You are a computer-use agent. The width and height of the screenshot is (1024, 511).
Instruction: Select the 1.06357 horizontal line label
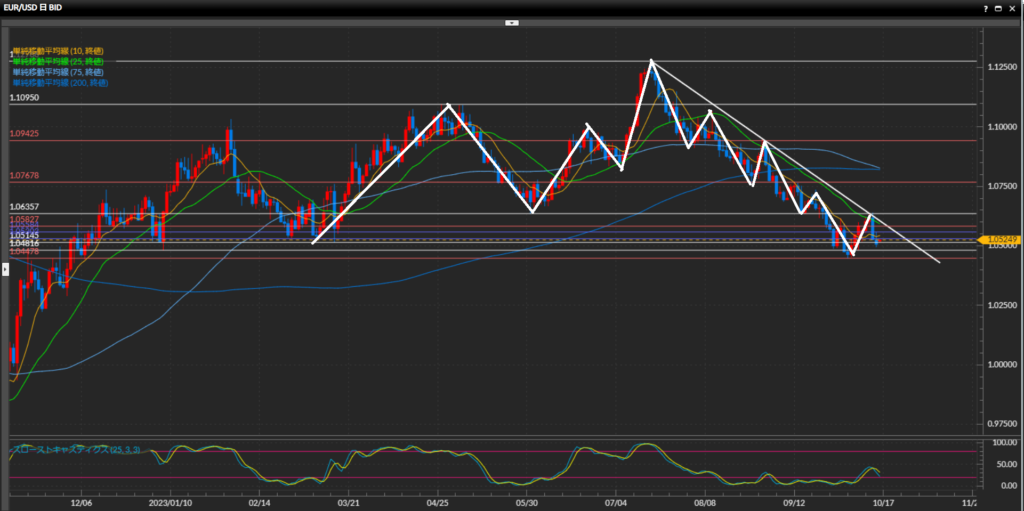[x=24, y=207]
